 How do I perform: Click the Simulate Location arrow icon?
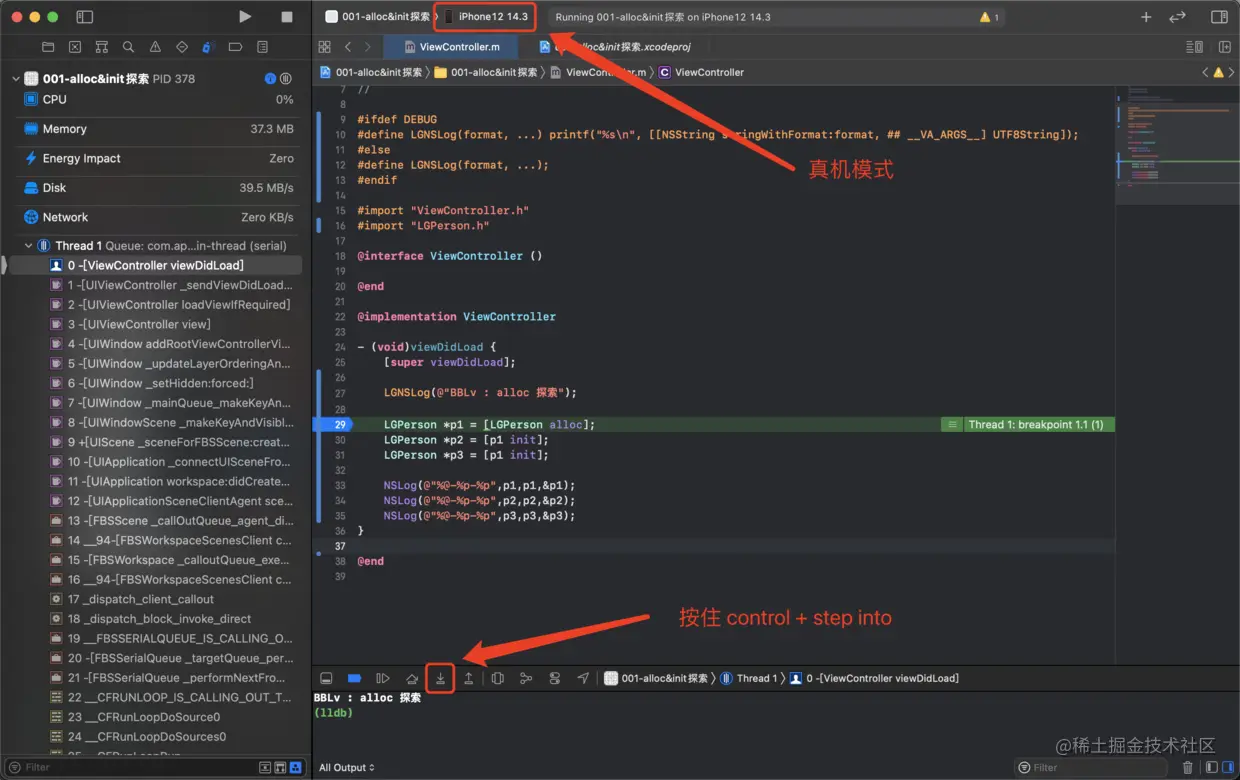583,678
